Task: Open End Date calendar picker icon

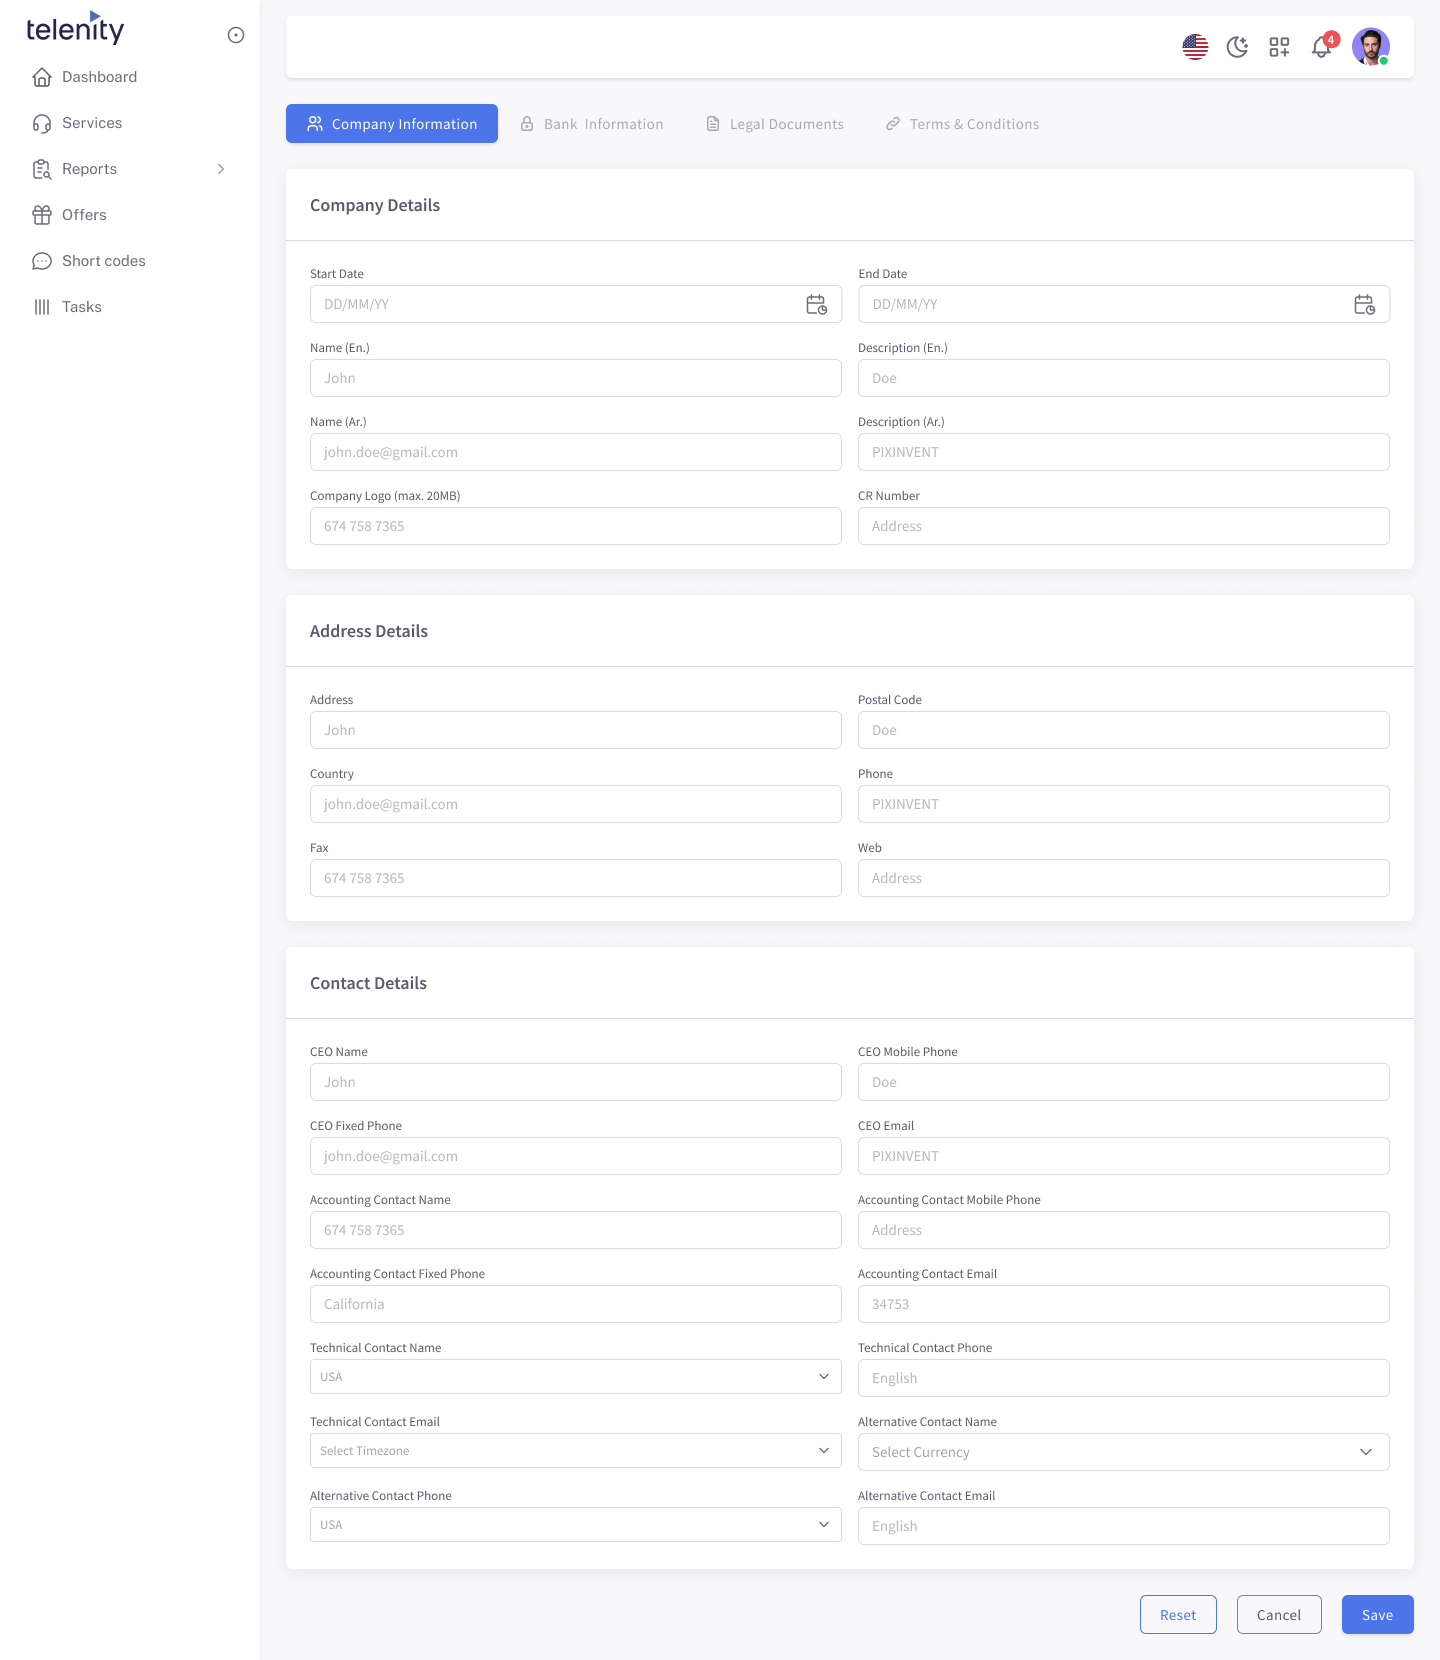Action: coord(1364,304)
